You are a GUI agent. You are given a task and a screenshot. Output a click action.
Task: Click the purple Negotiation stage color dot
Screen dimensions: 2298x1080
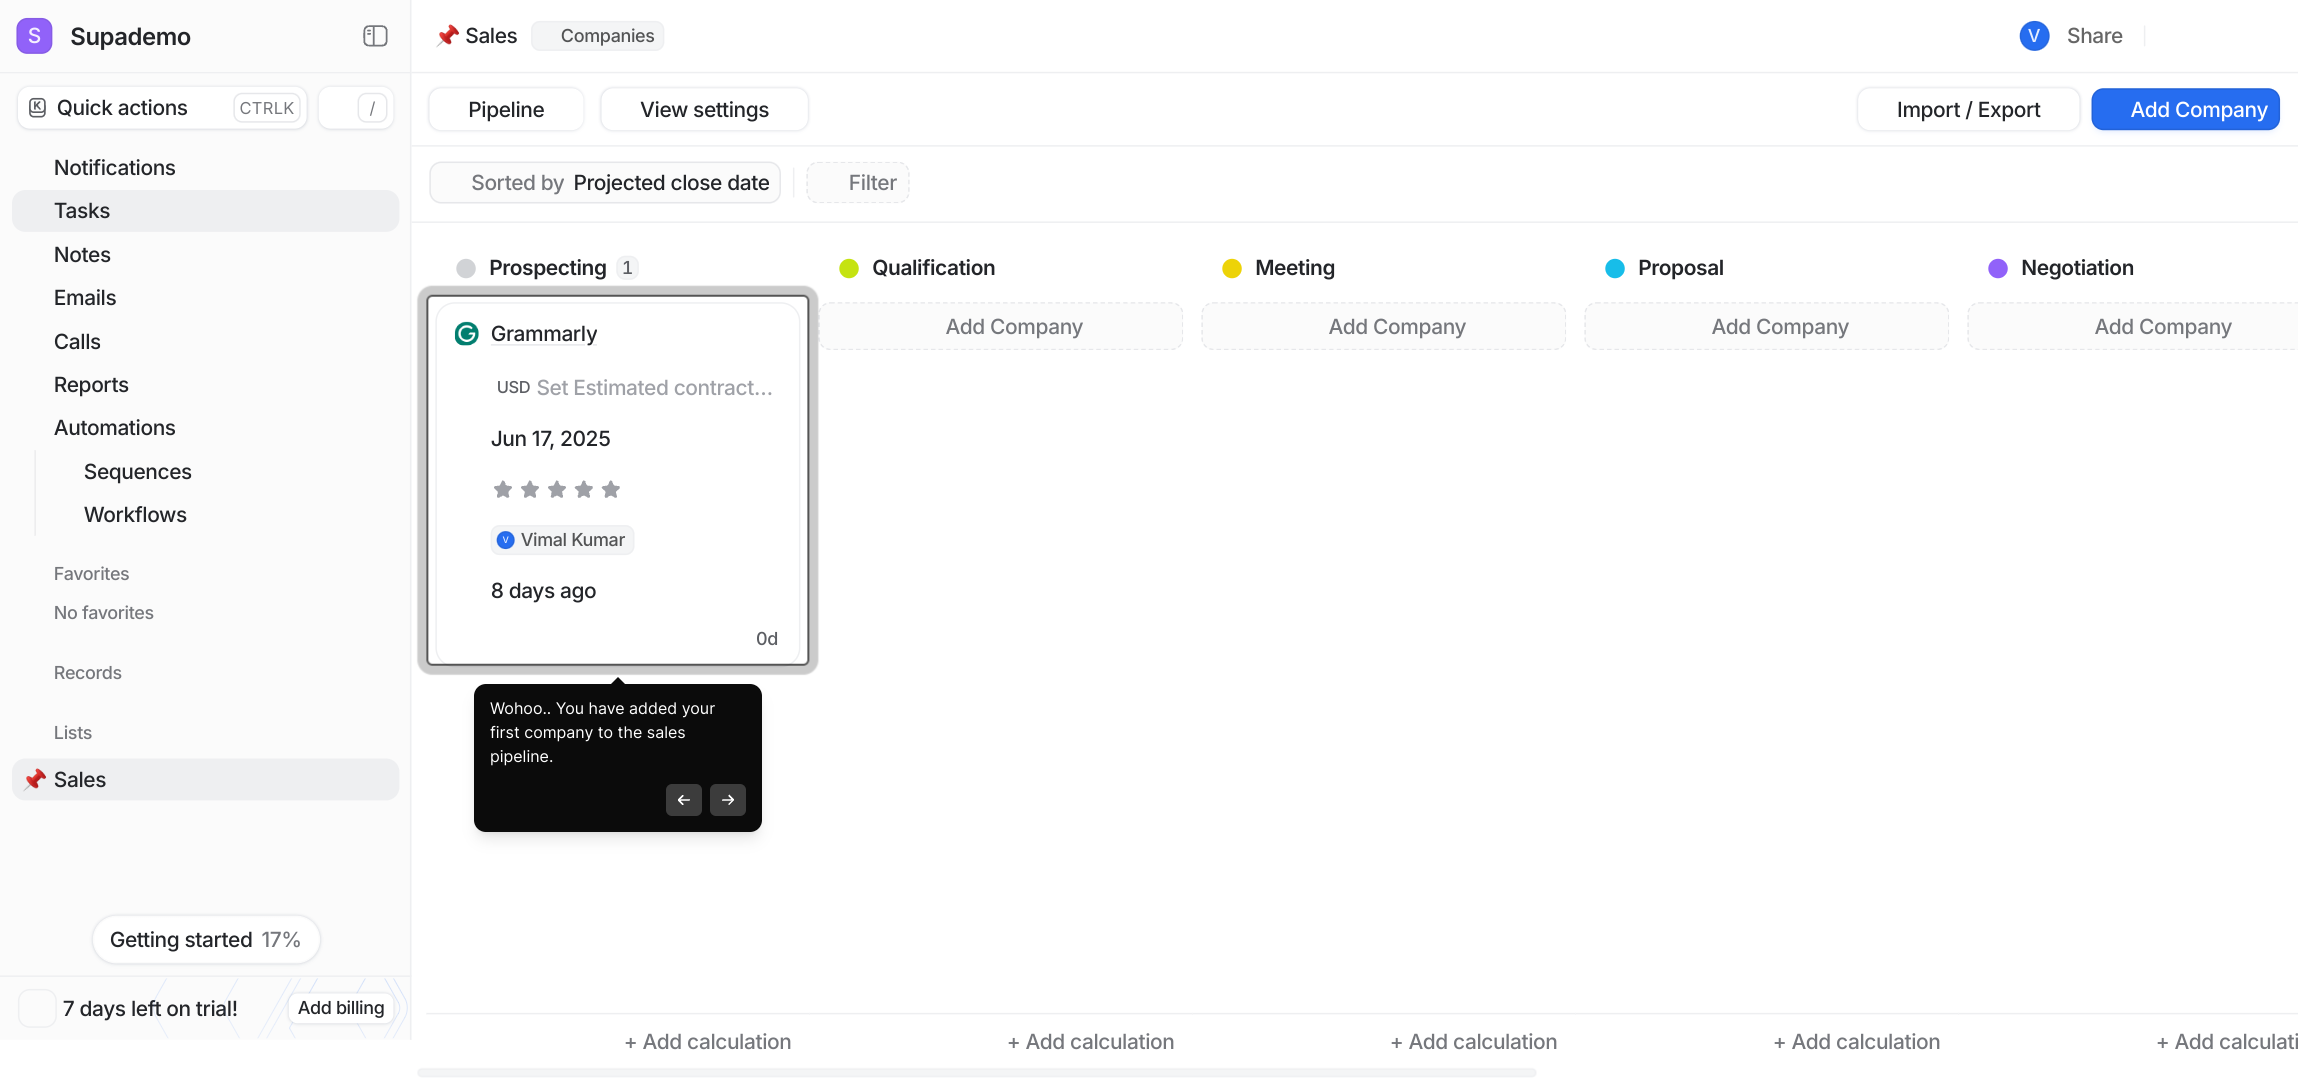pos(1997,268)
